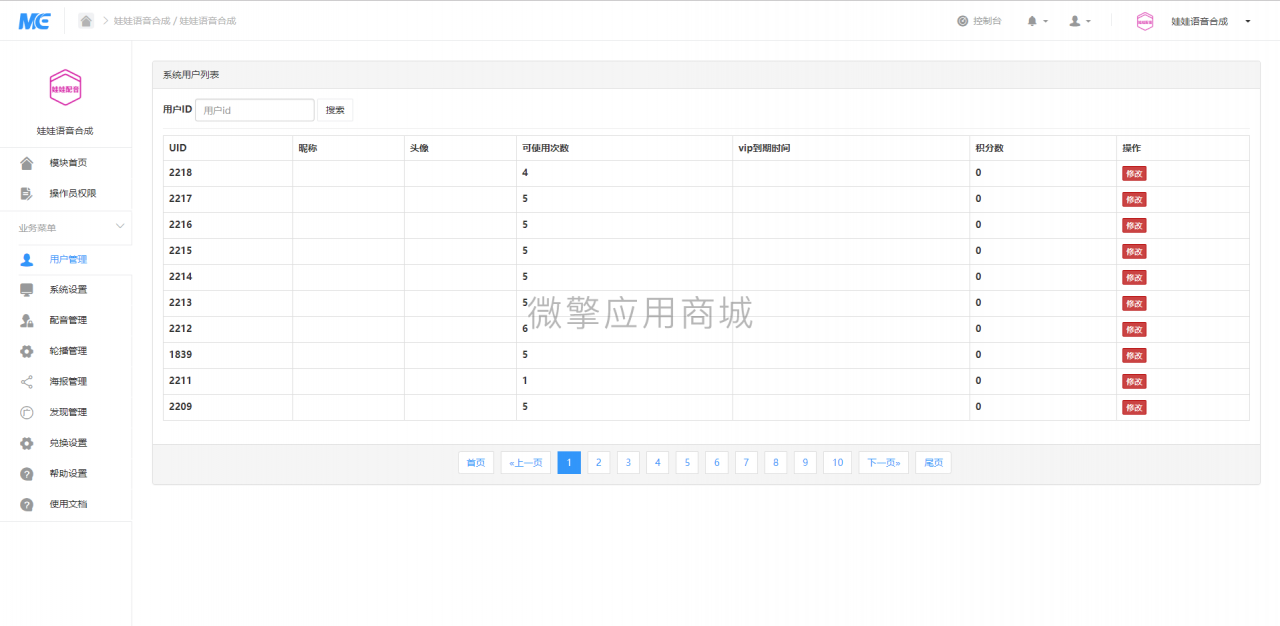1280x626 pixels.
Task: Open 轮播管理 menu item
Action: (66, 351)
